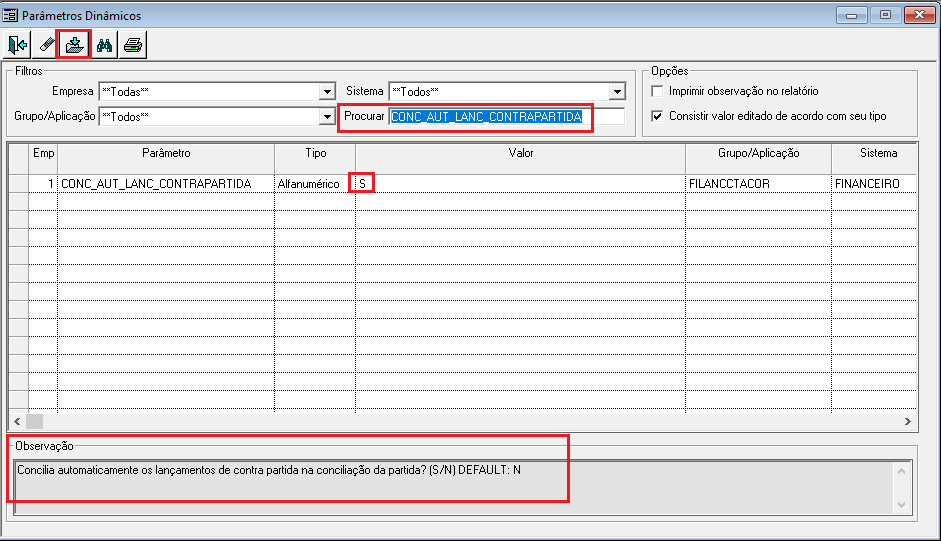
Task: Click the Emp cell showing 1
Action: click(43, 184)
